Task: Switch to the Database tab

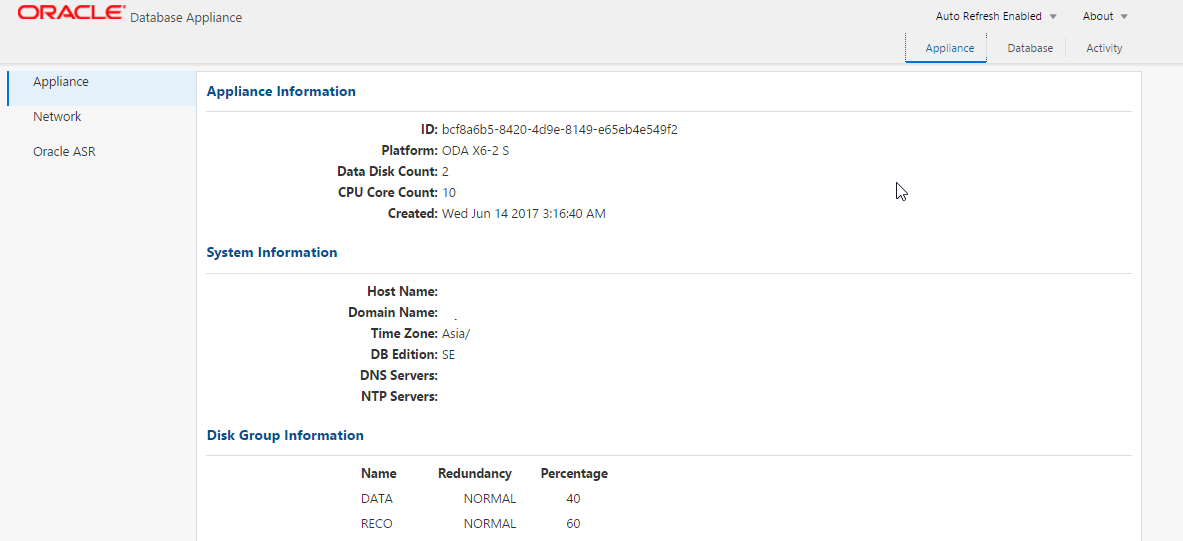Action: [x=1030, y=48]
